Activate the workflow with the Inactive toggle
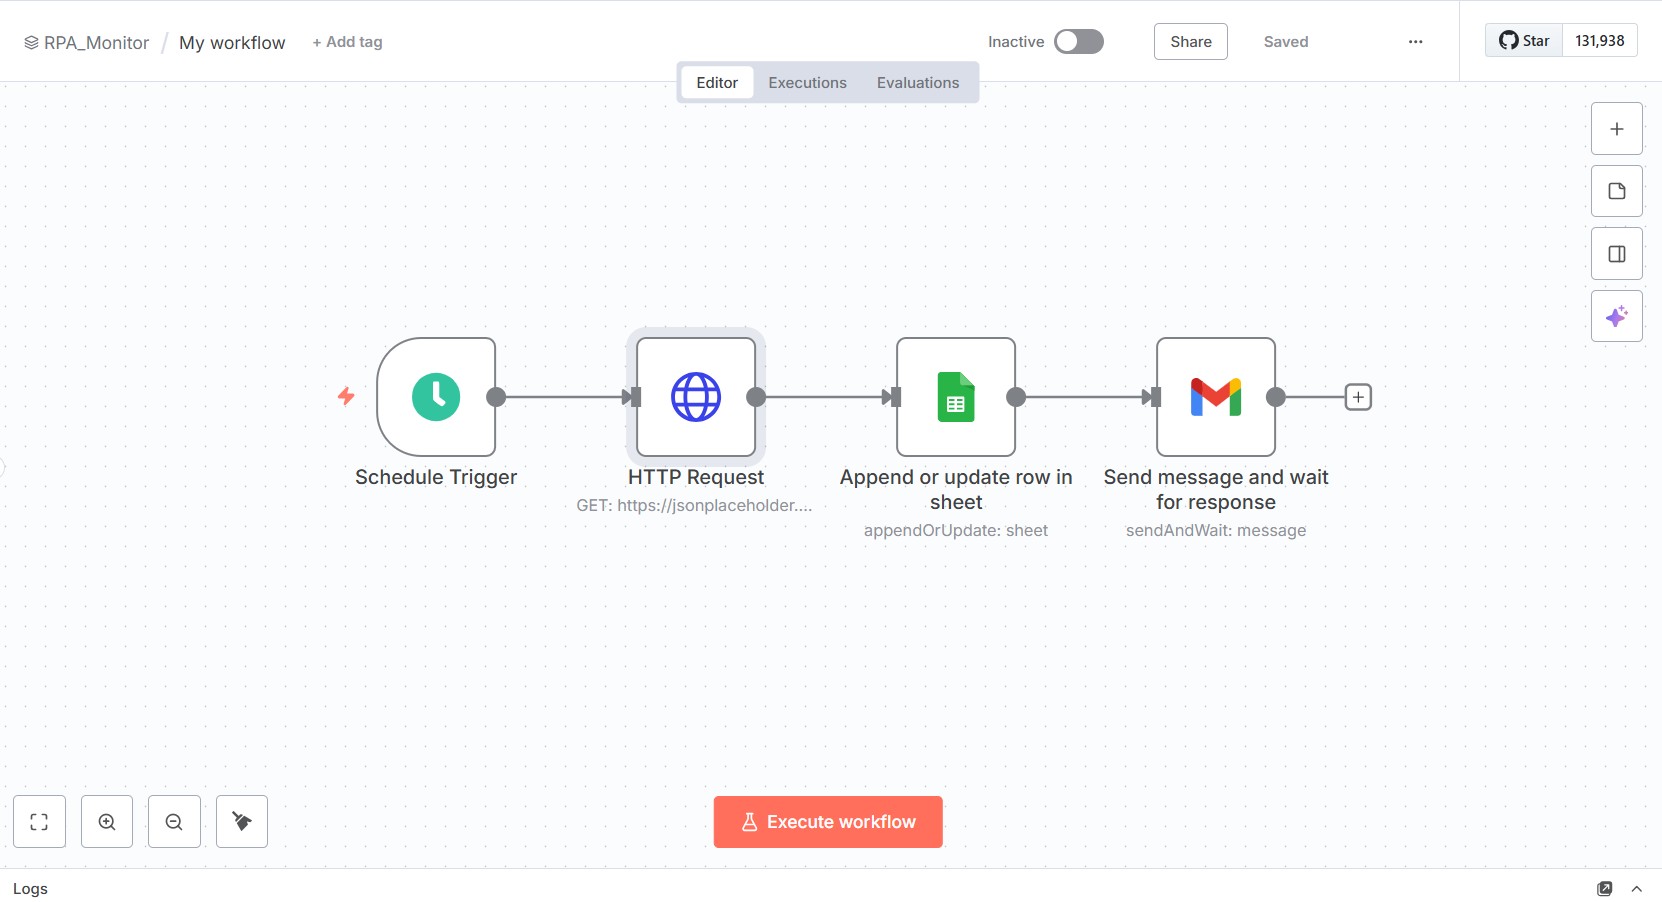Viewport: 1662px width, 902px height. tap(1079, 41)
